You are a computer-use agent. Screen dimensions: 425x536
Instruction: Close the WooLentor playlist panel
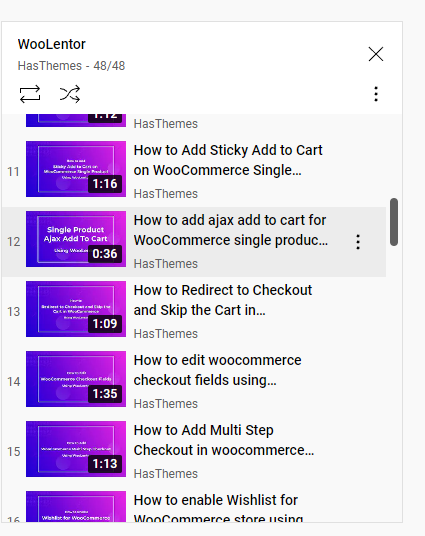tap(376, 54)
